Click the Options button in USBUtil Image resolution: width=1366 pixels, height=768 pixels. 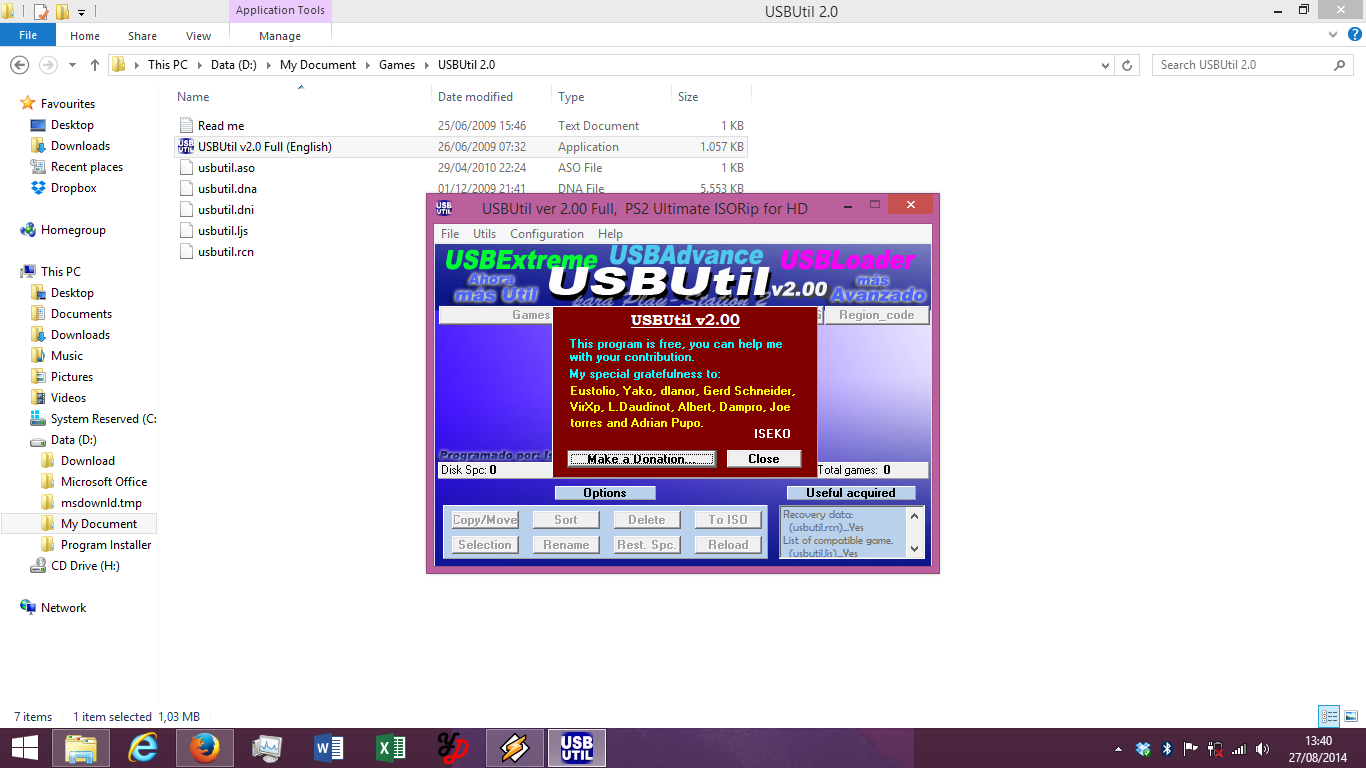[605, 493]
